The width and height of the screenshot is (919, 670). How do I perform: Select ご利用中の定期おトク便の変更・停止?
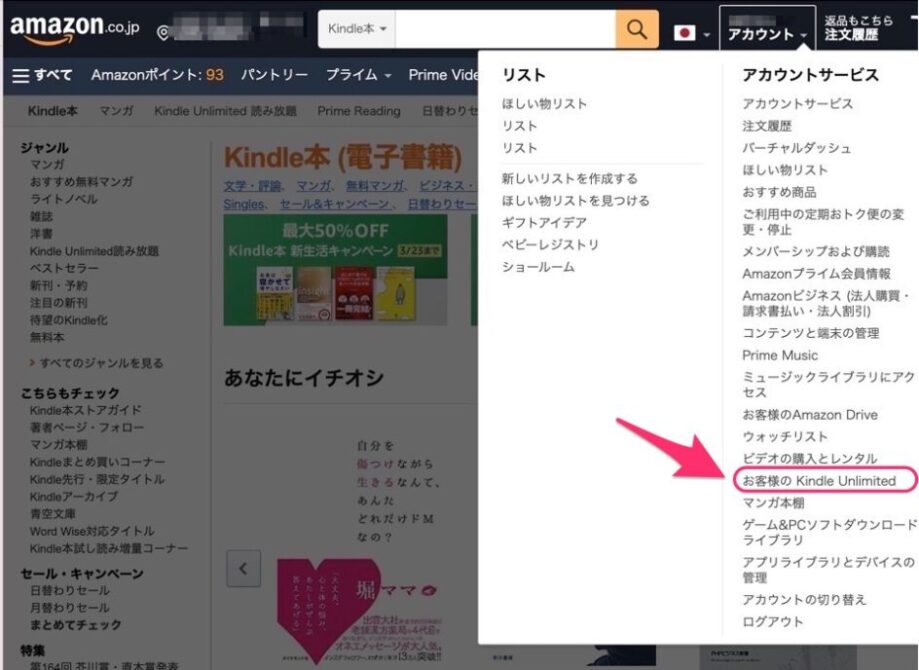pos(823,222)
